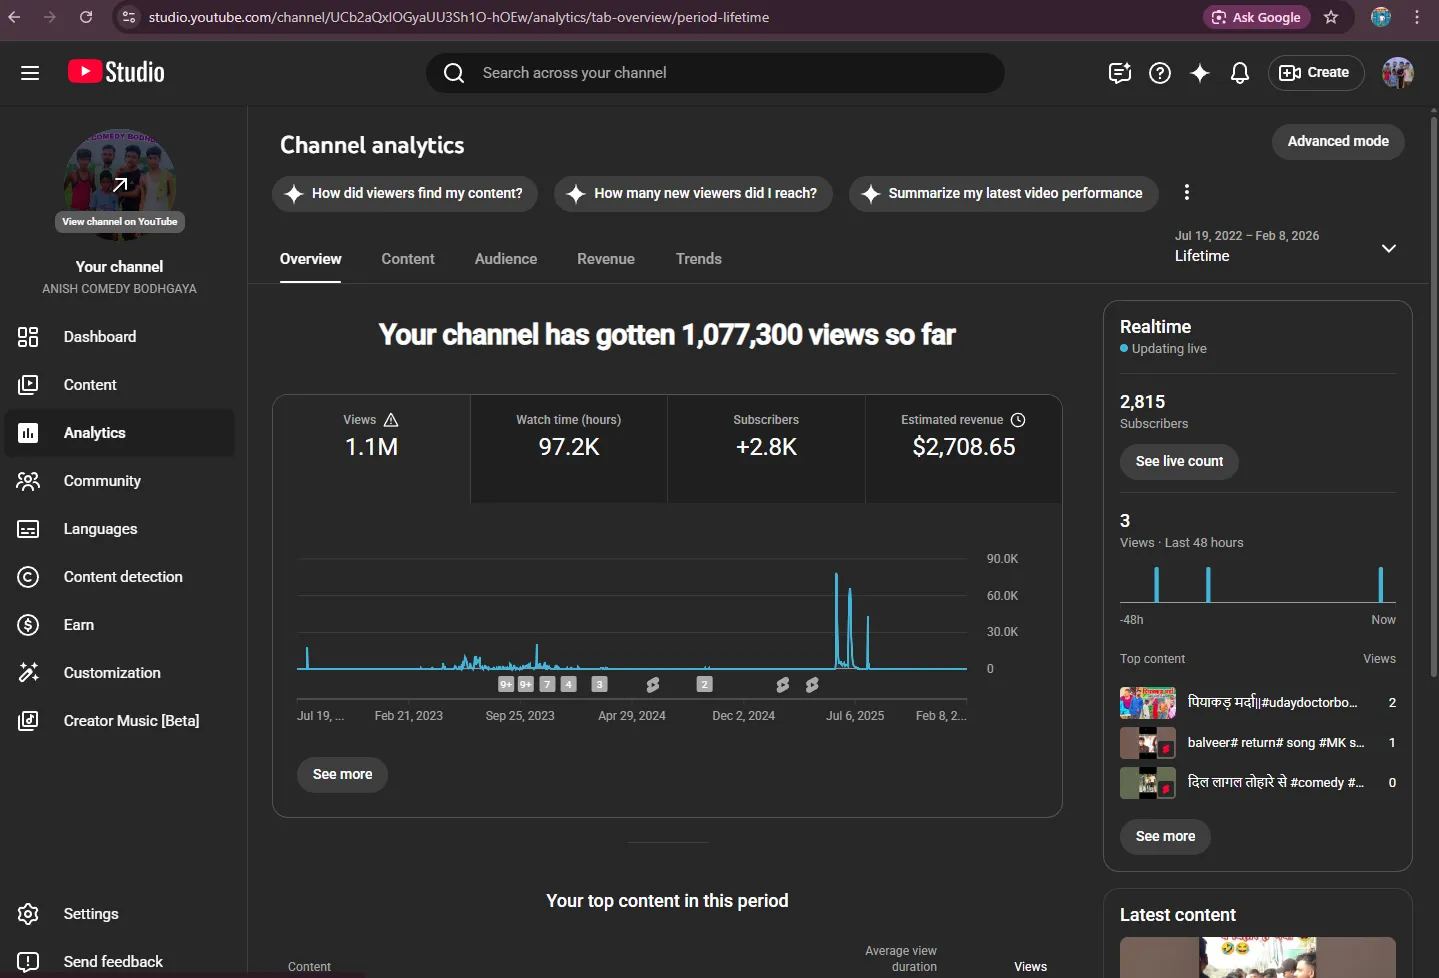Open the account avatar menu
Screen dimensions: 1439x978
1398,73
